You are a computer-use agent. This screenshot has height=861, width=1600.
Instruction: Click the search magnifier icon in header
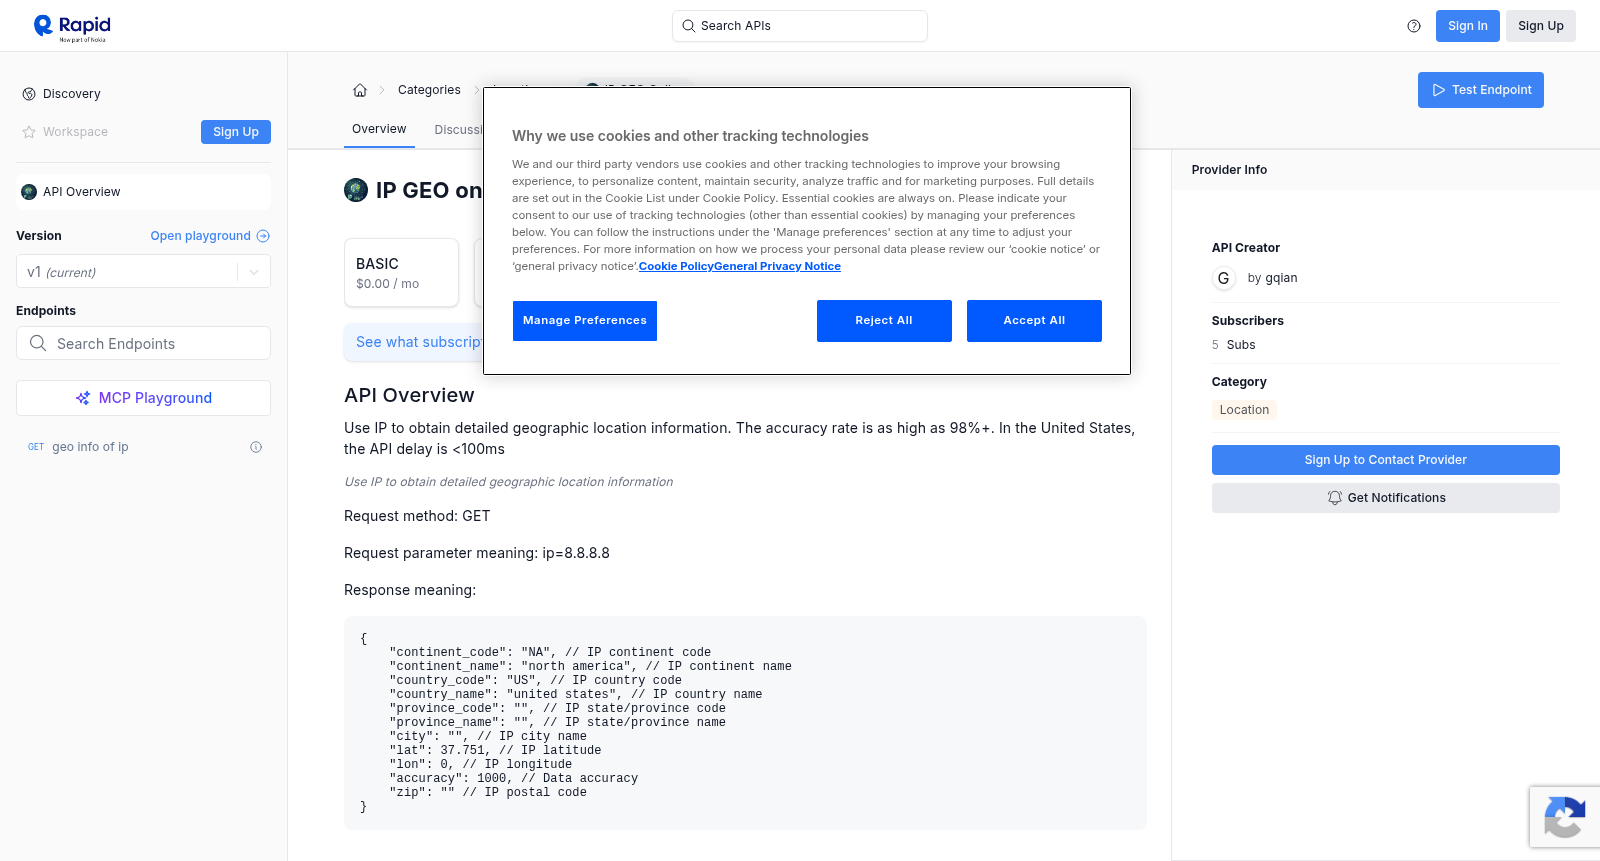point(688,26)
